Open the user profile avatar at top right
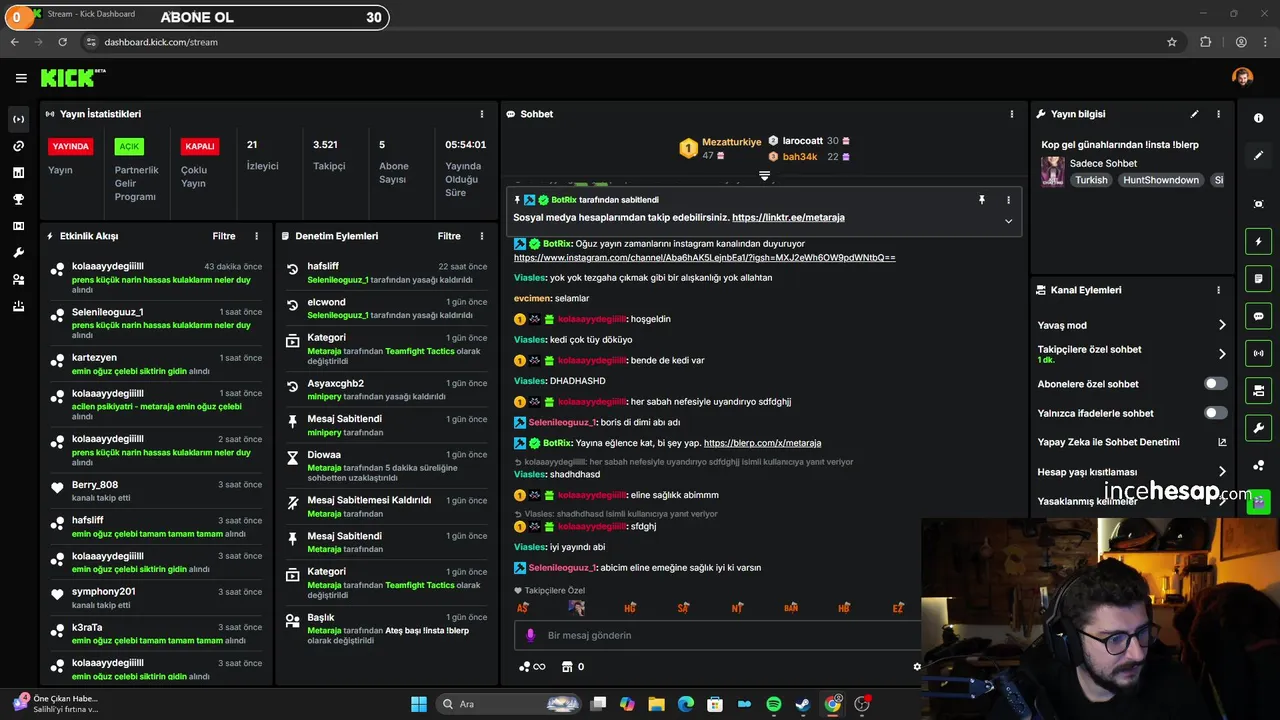The width and height of the screenshot is (1280, 720). (1242, 78)
